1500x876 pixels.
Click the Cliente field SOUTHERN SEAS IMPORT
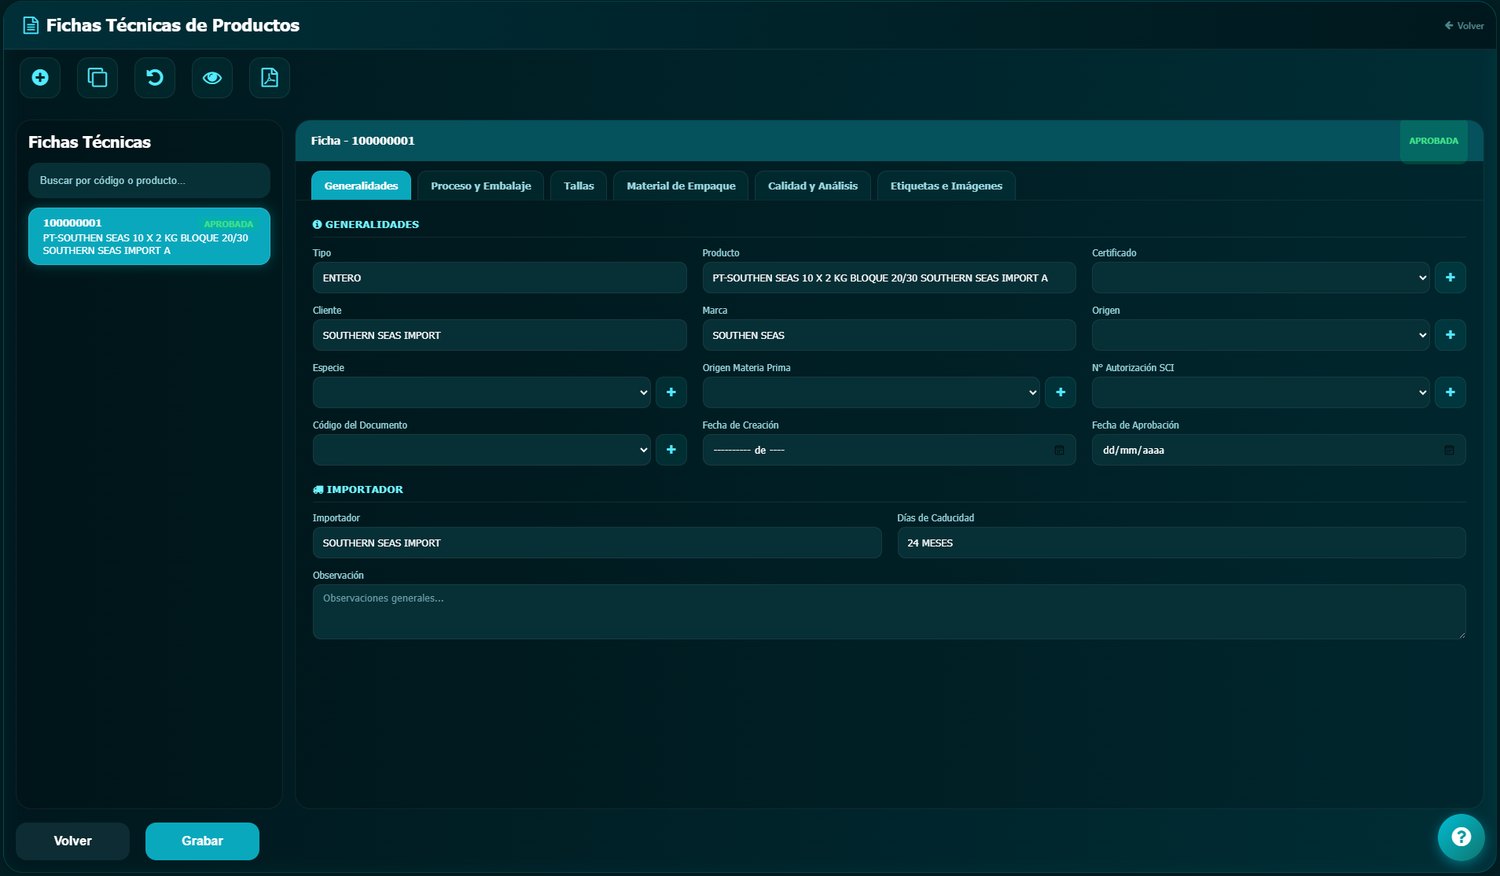tap(499, 335)
